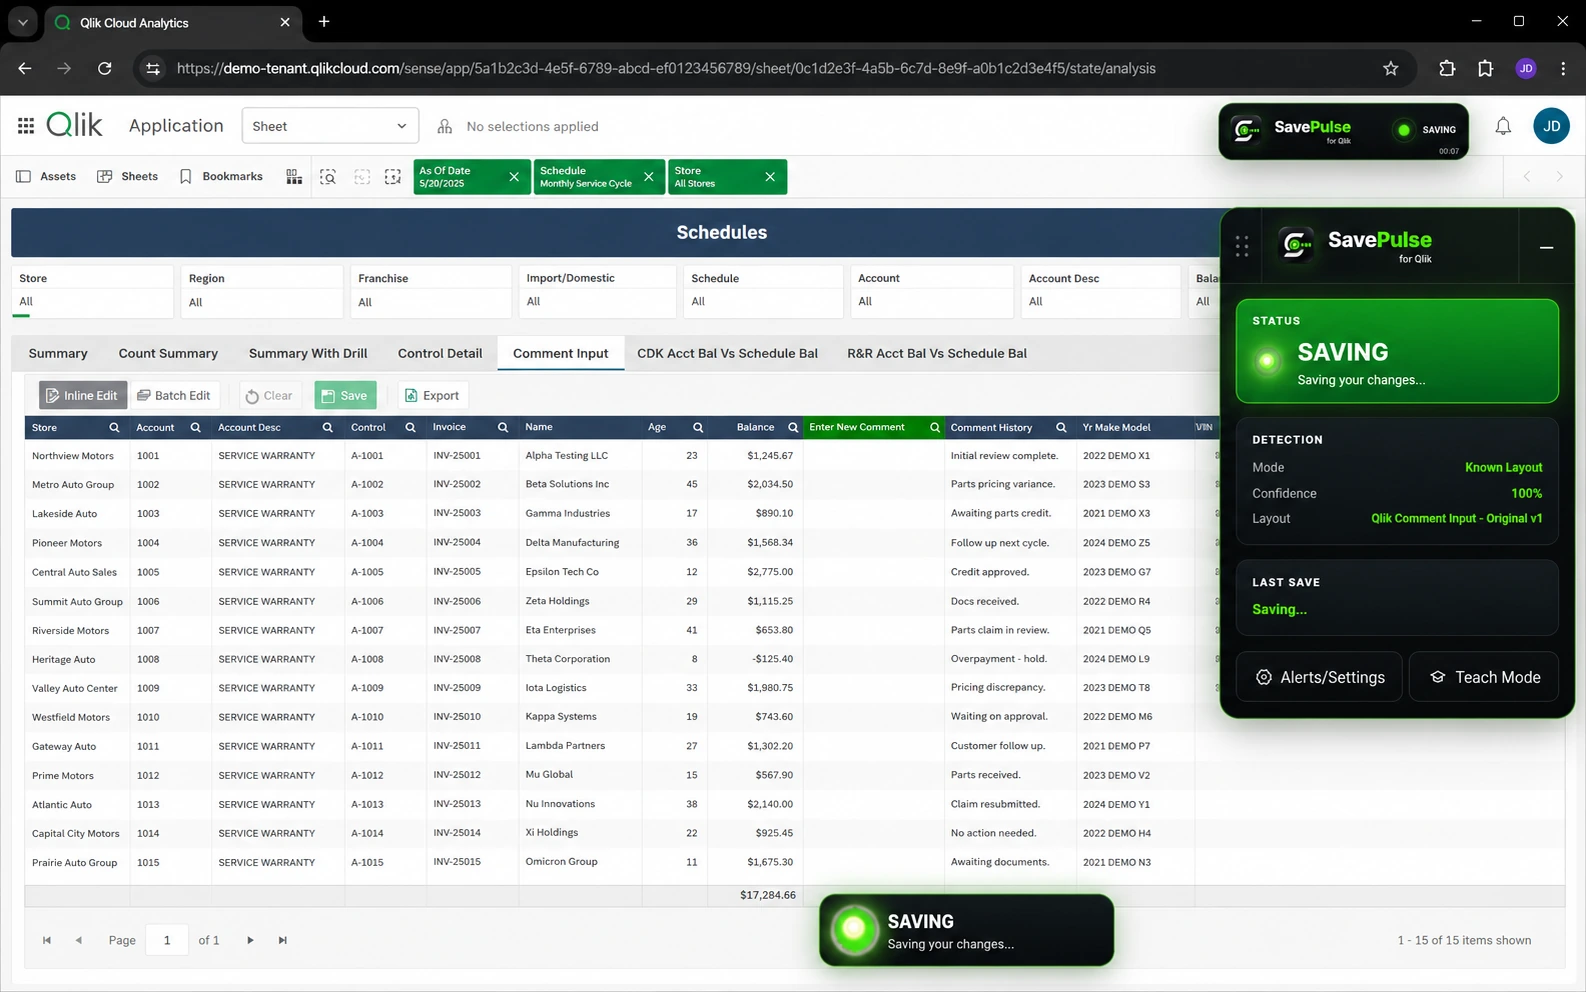
Task: Open the browser extensions icon
Action: [x=1447, y=68]
